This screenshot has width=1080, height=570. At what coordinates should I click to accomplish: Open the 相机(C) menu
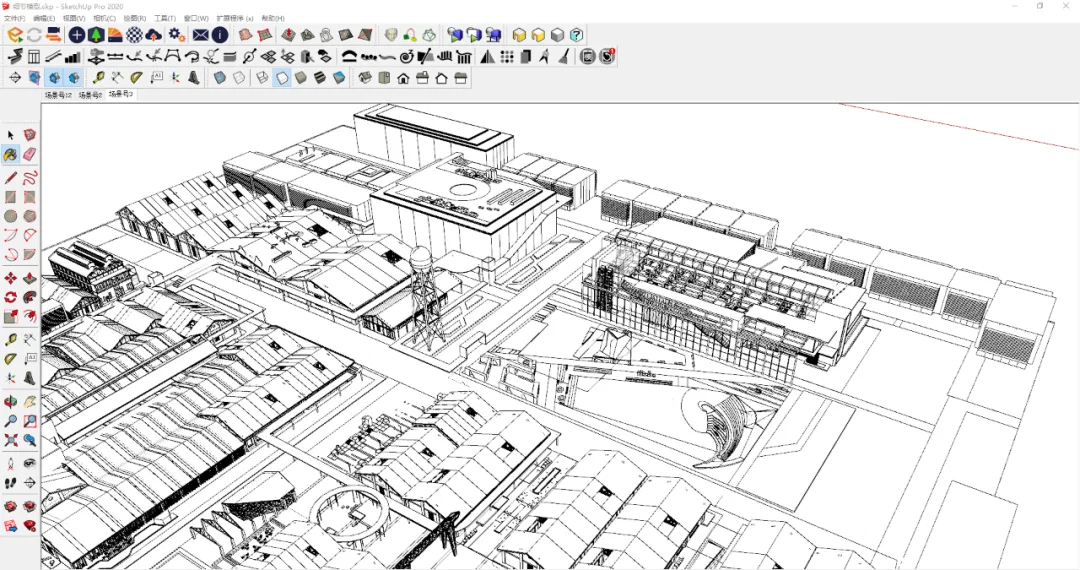point(104,19)
